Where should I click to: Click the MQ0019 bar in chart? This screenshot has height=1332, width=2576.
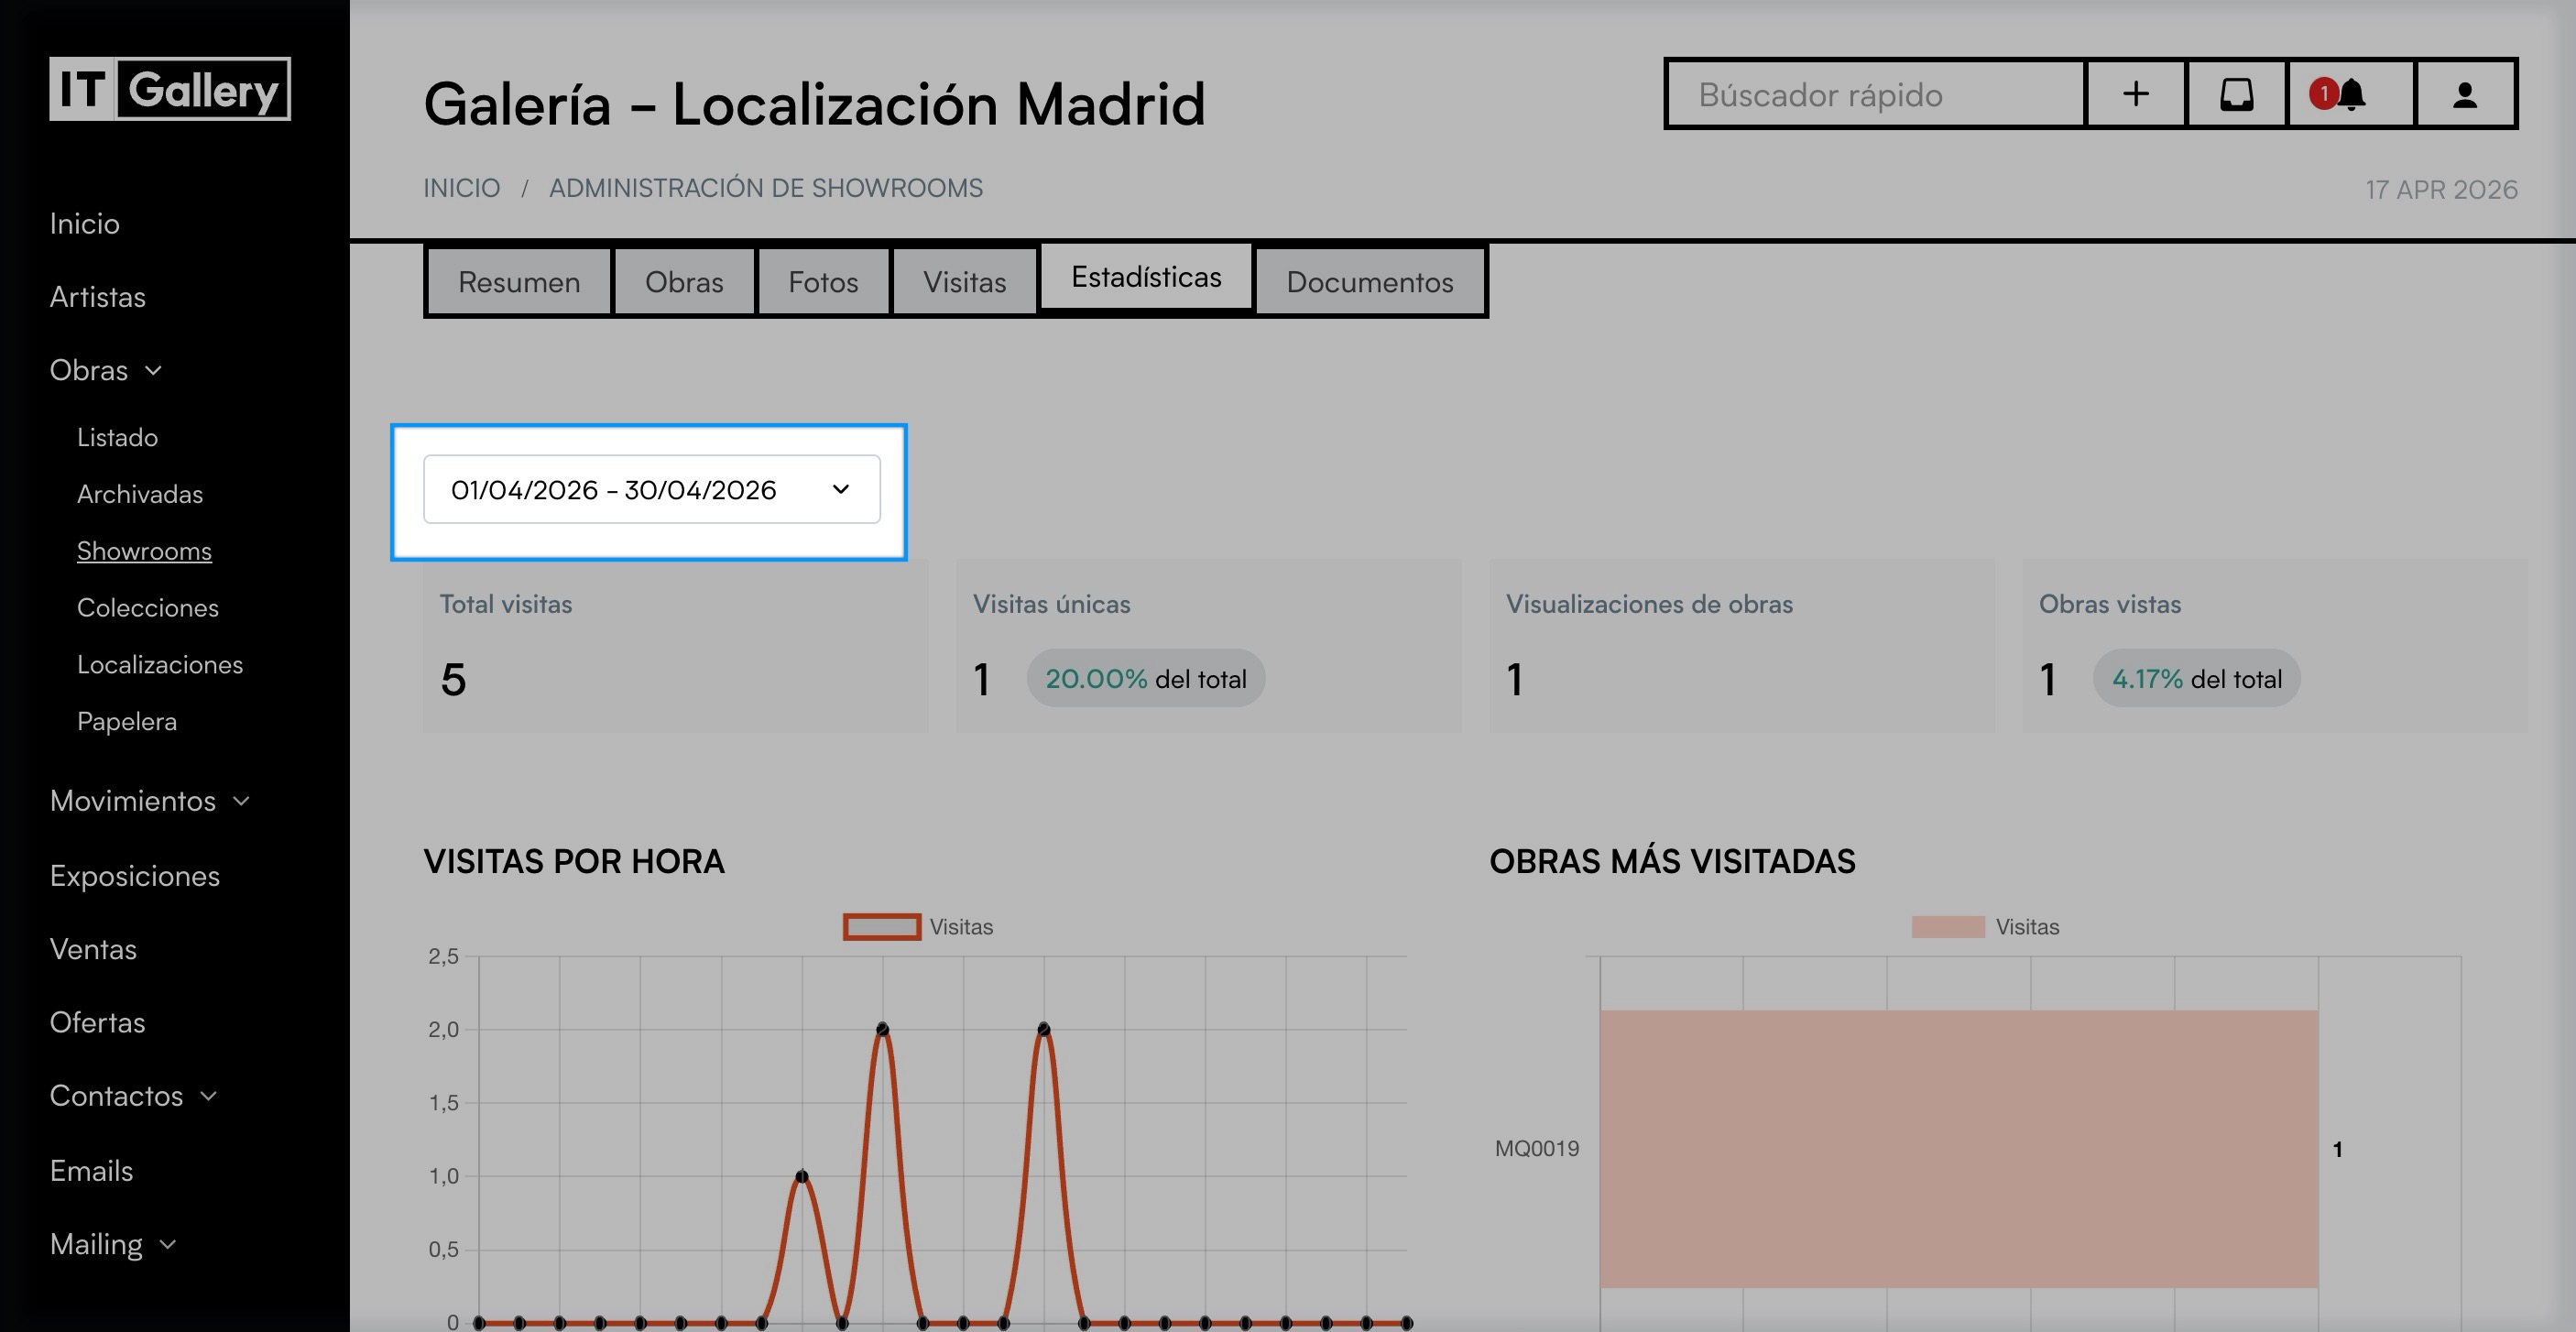(x=1958, y=1148)
